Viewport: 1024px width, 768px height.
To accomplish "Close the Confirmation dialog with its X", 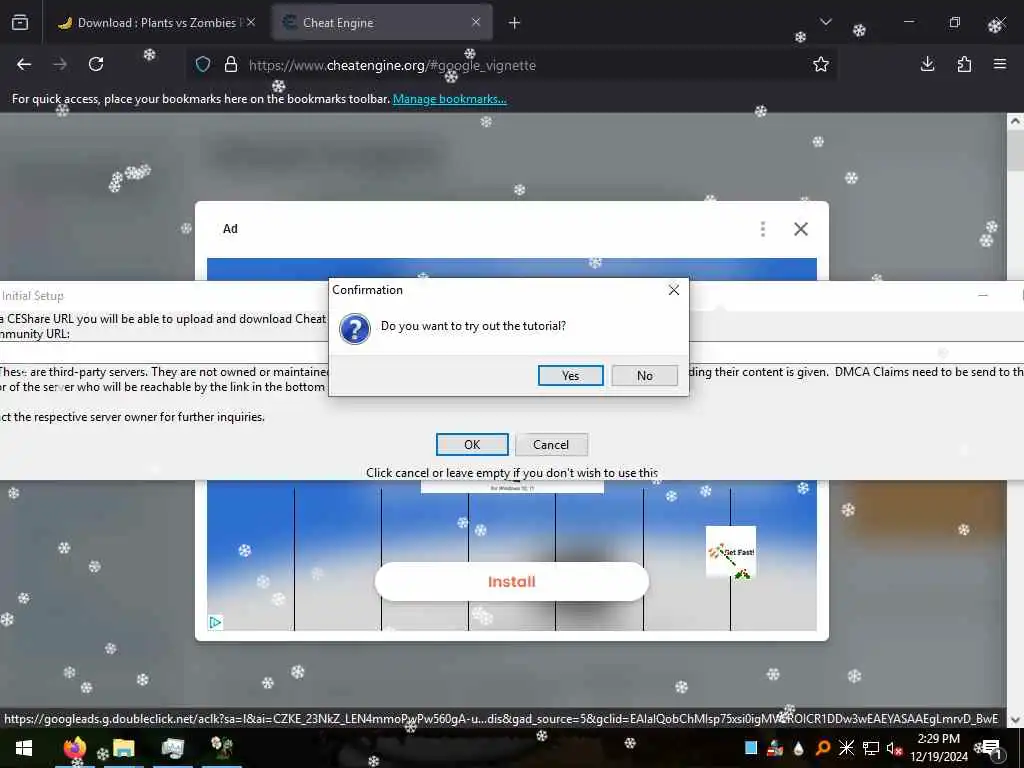I will [x=674, y=290].
